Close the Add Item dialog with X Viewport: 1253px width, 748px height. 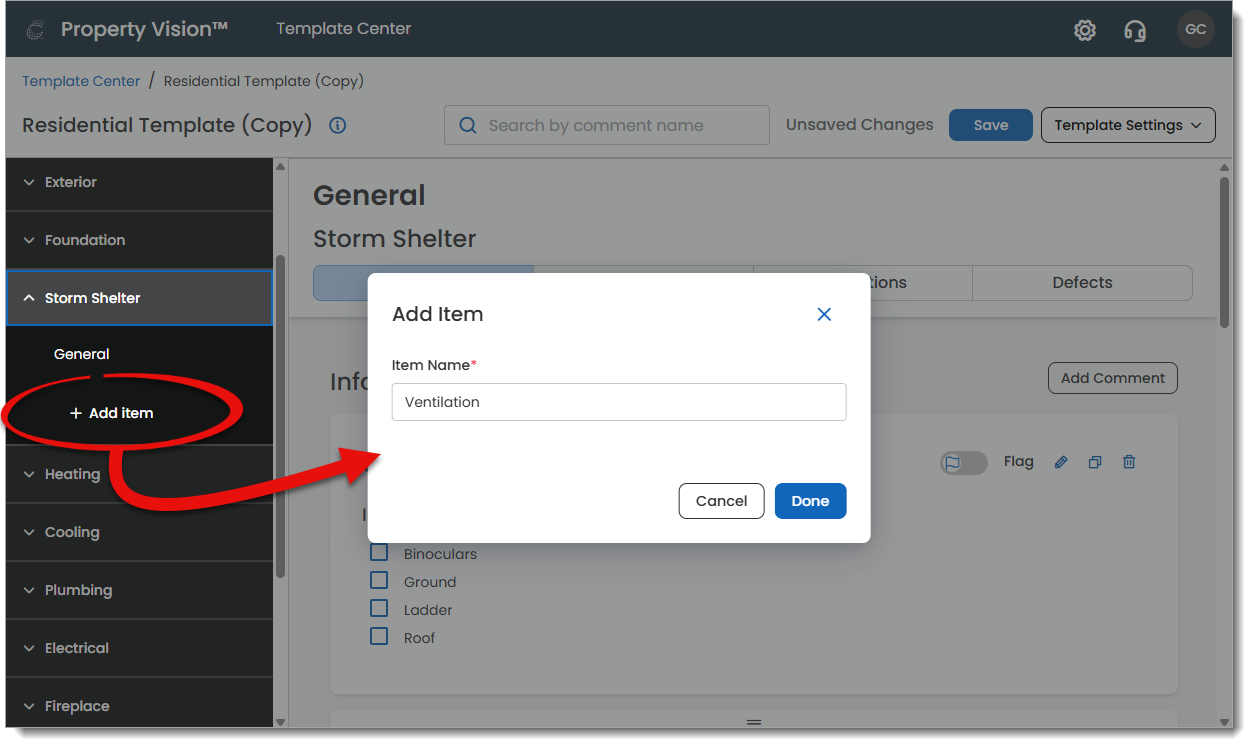tap(824, 314)
